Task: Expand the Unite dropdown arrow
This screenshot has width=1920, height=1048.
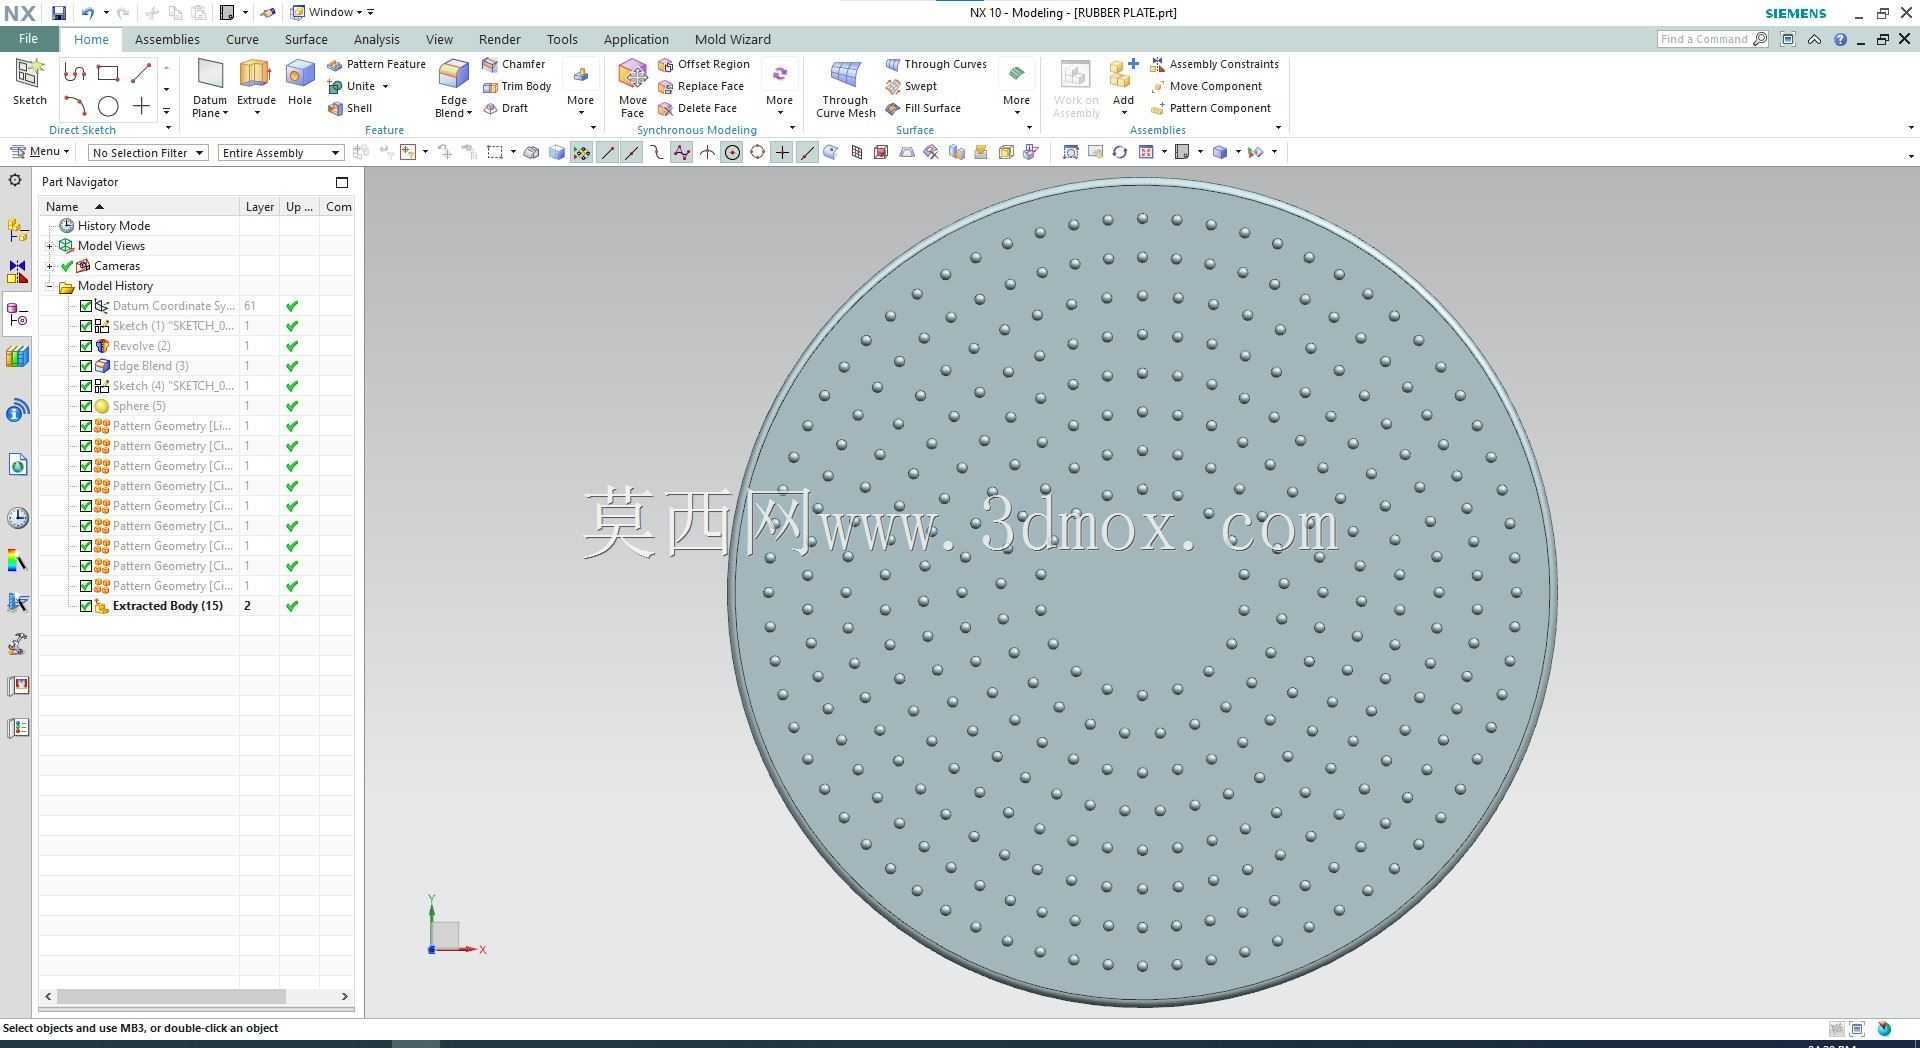Action: click(x=385, y=86)
